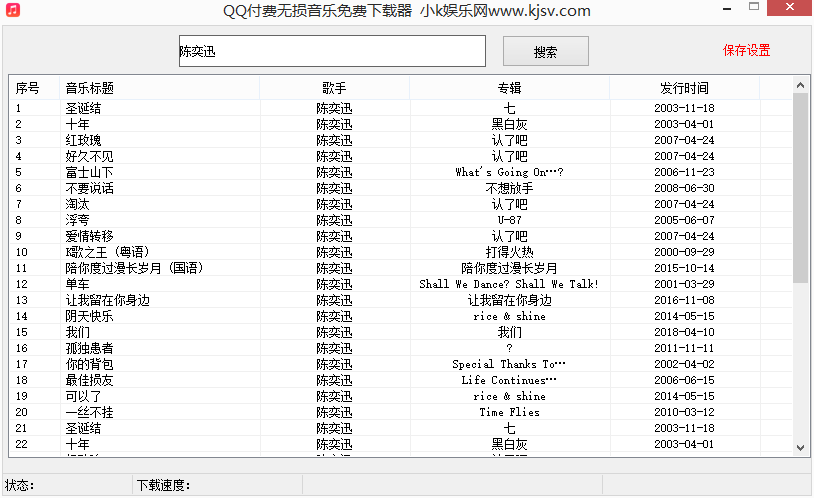Screen dimensions: 814x498
Task: Select song title 陪你度过漫长岁月（国语）
Action: [134, 268]
